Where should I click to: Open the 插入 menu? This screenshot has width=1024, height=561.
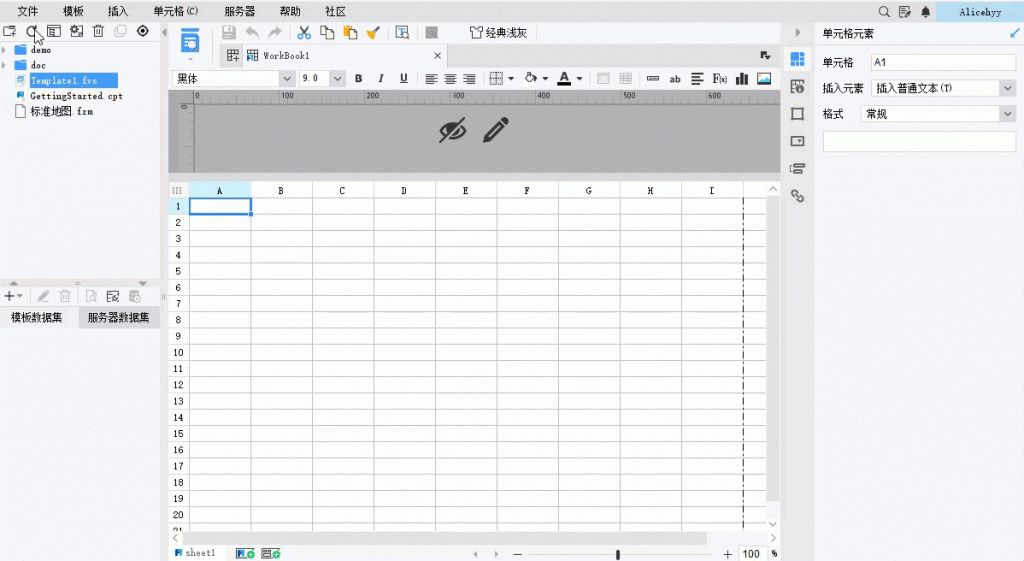[118, 12]
